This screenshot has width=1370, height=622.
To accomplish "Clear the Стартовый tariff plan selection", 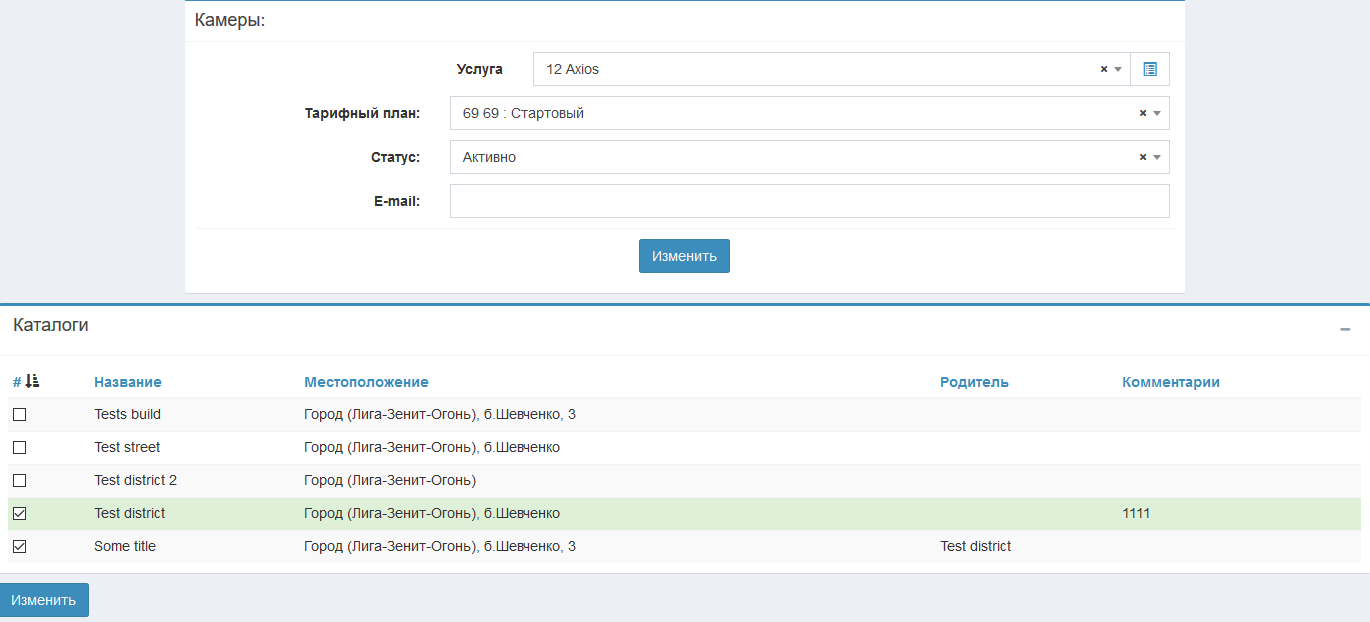I will click(1142, 114).
